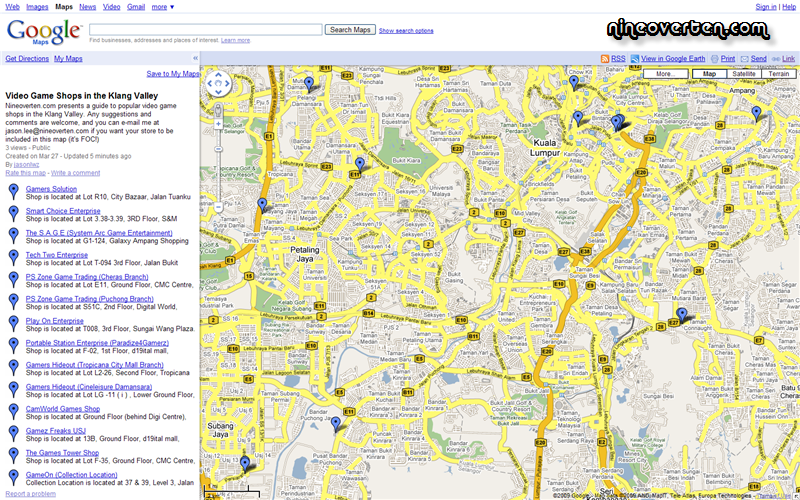The image size is (800, 500).
Task: Click the Learn more link
Action: (236, 40)
